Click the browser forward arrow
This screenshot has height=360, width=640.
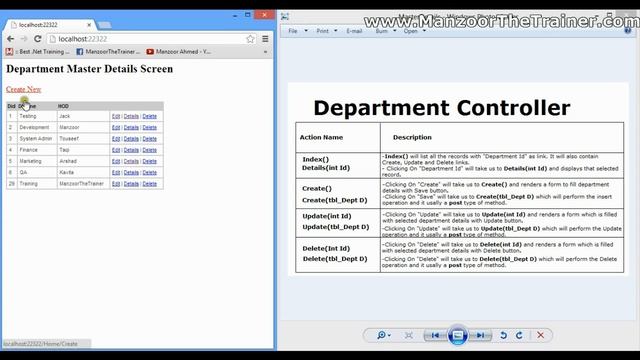pyautogui.click(x=24, y=39)
